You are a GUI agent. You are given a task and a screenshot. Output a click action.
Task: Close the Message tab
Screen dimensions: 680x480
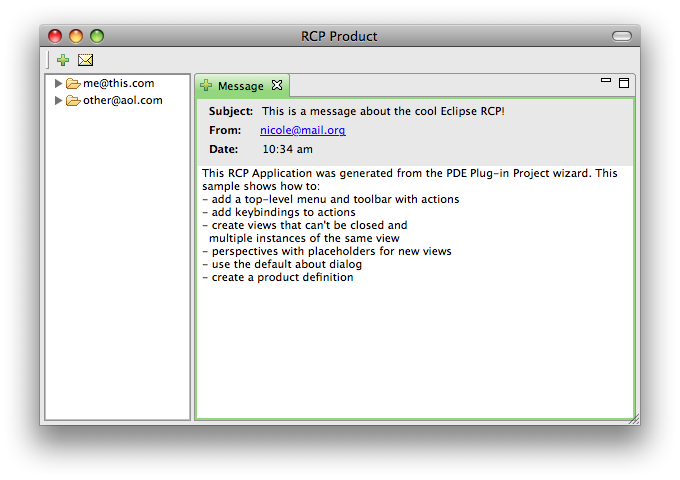point(277,85)
